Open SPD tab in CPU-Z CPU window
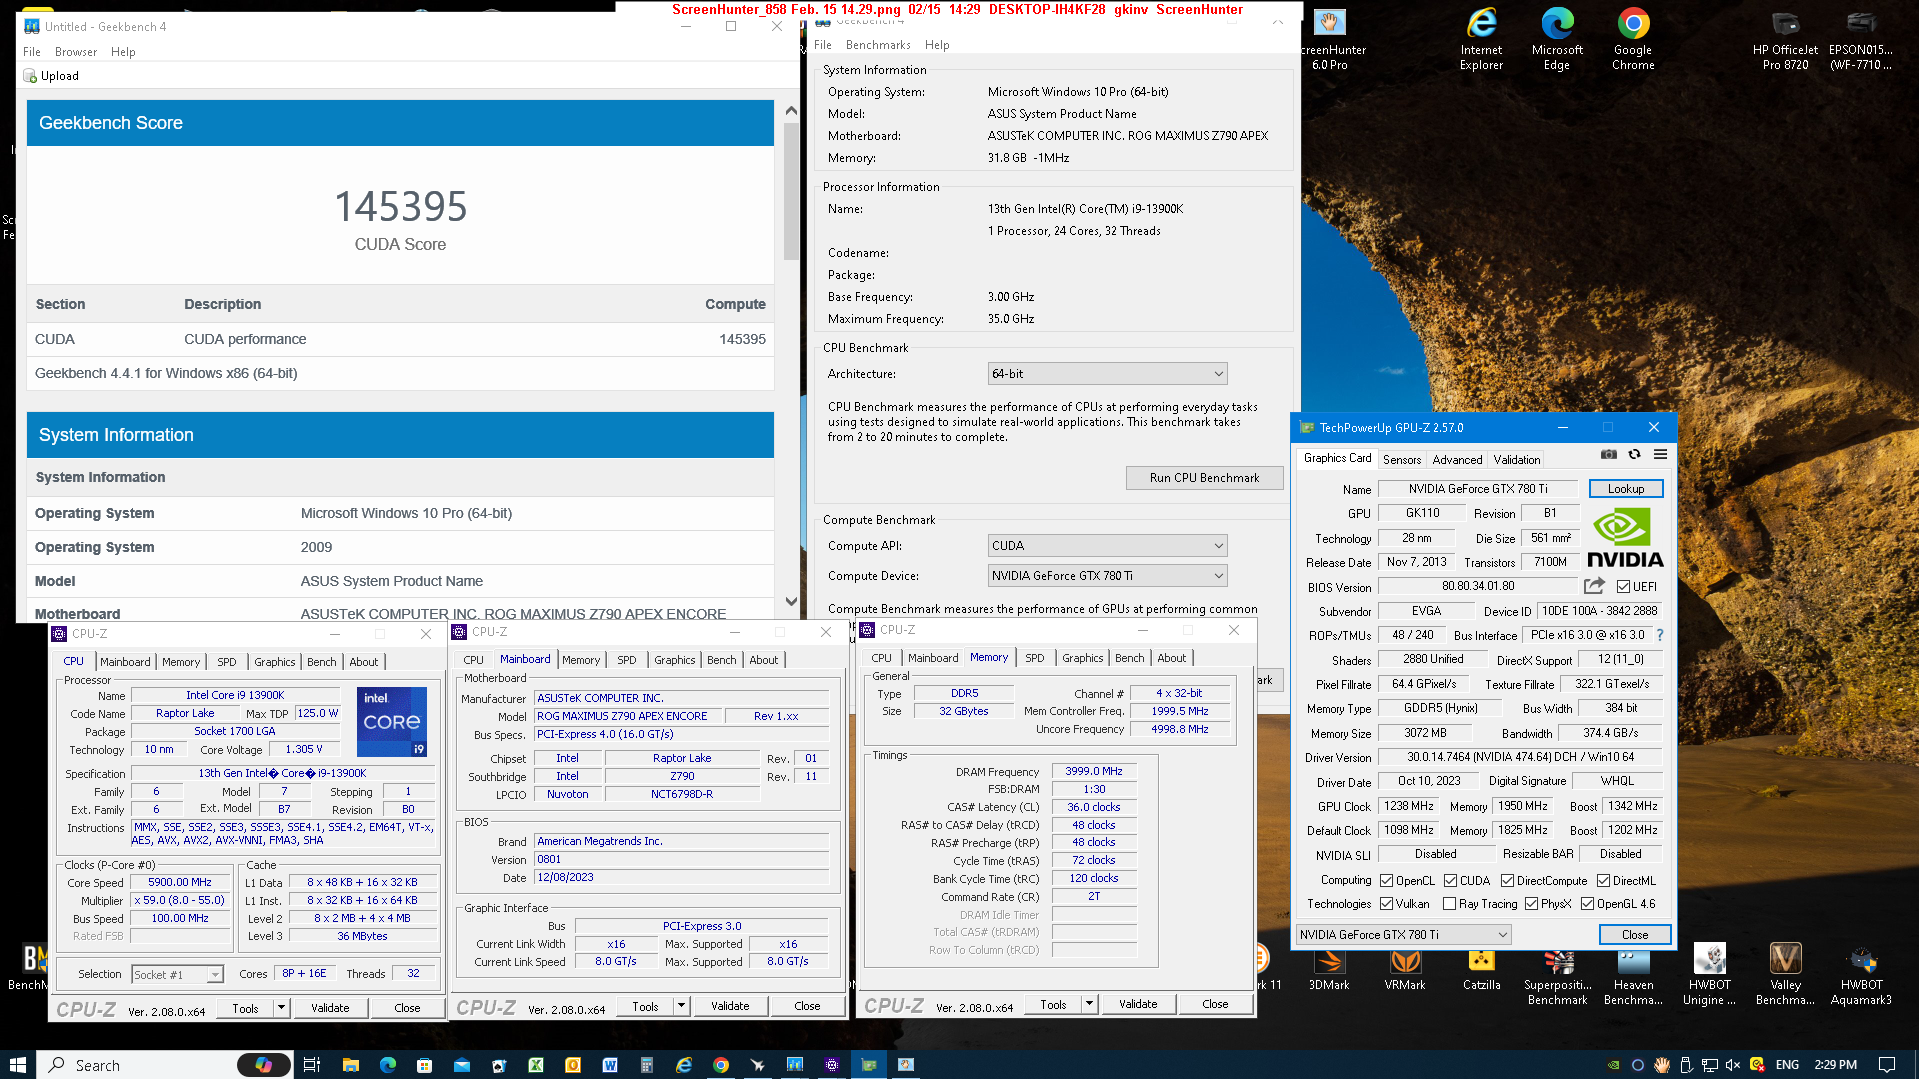This screenshot has height=1079, width=1919. 227,662
